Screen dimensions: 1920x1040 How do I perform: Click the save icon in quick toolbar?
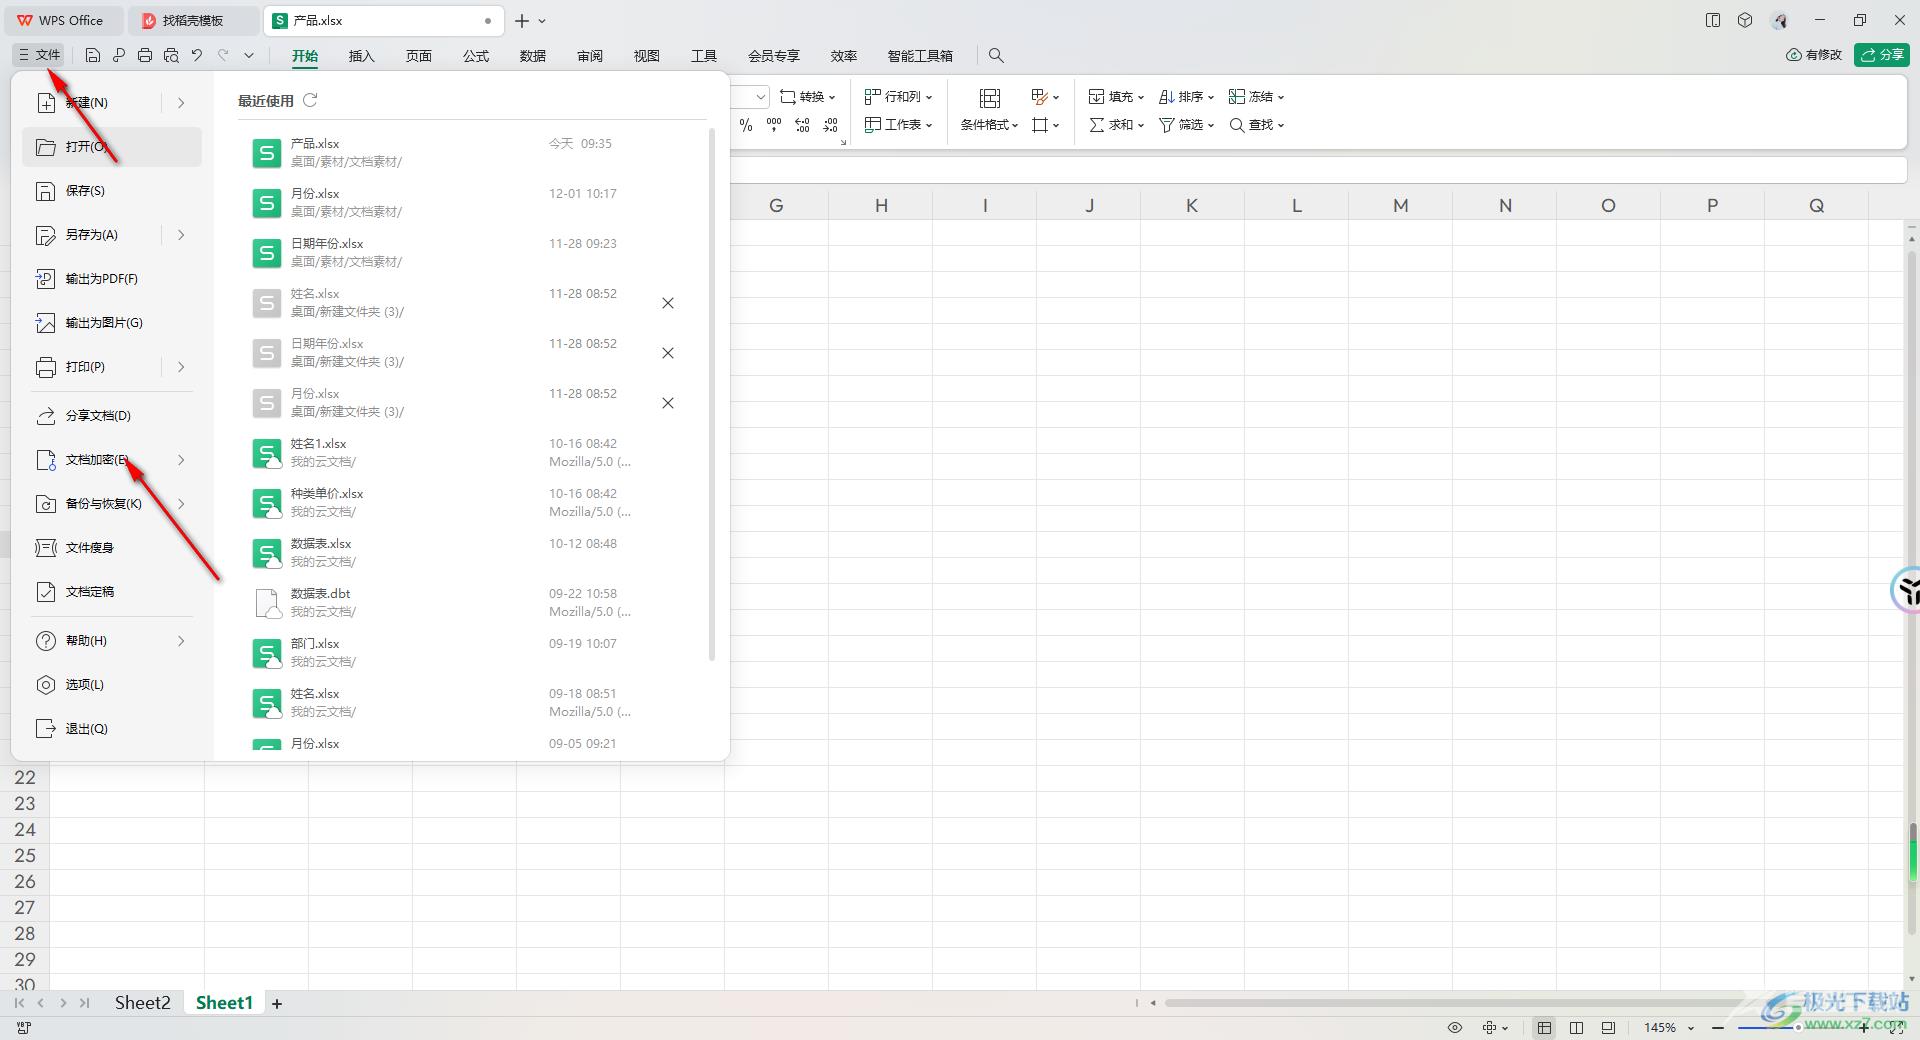coord(92,56)
